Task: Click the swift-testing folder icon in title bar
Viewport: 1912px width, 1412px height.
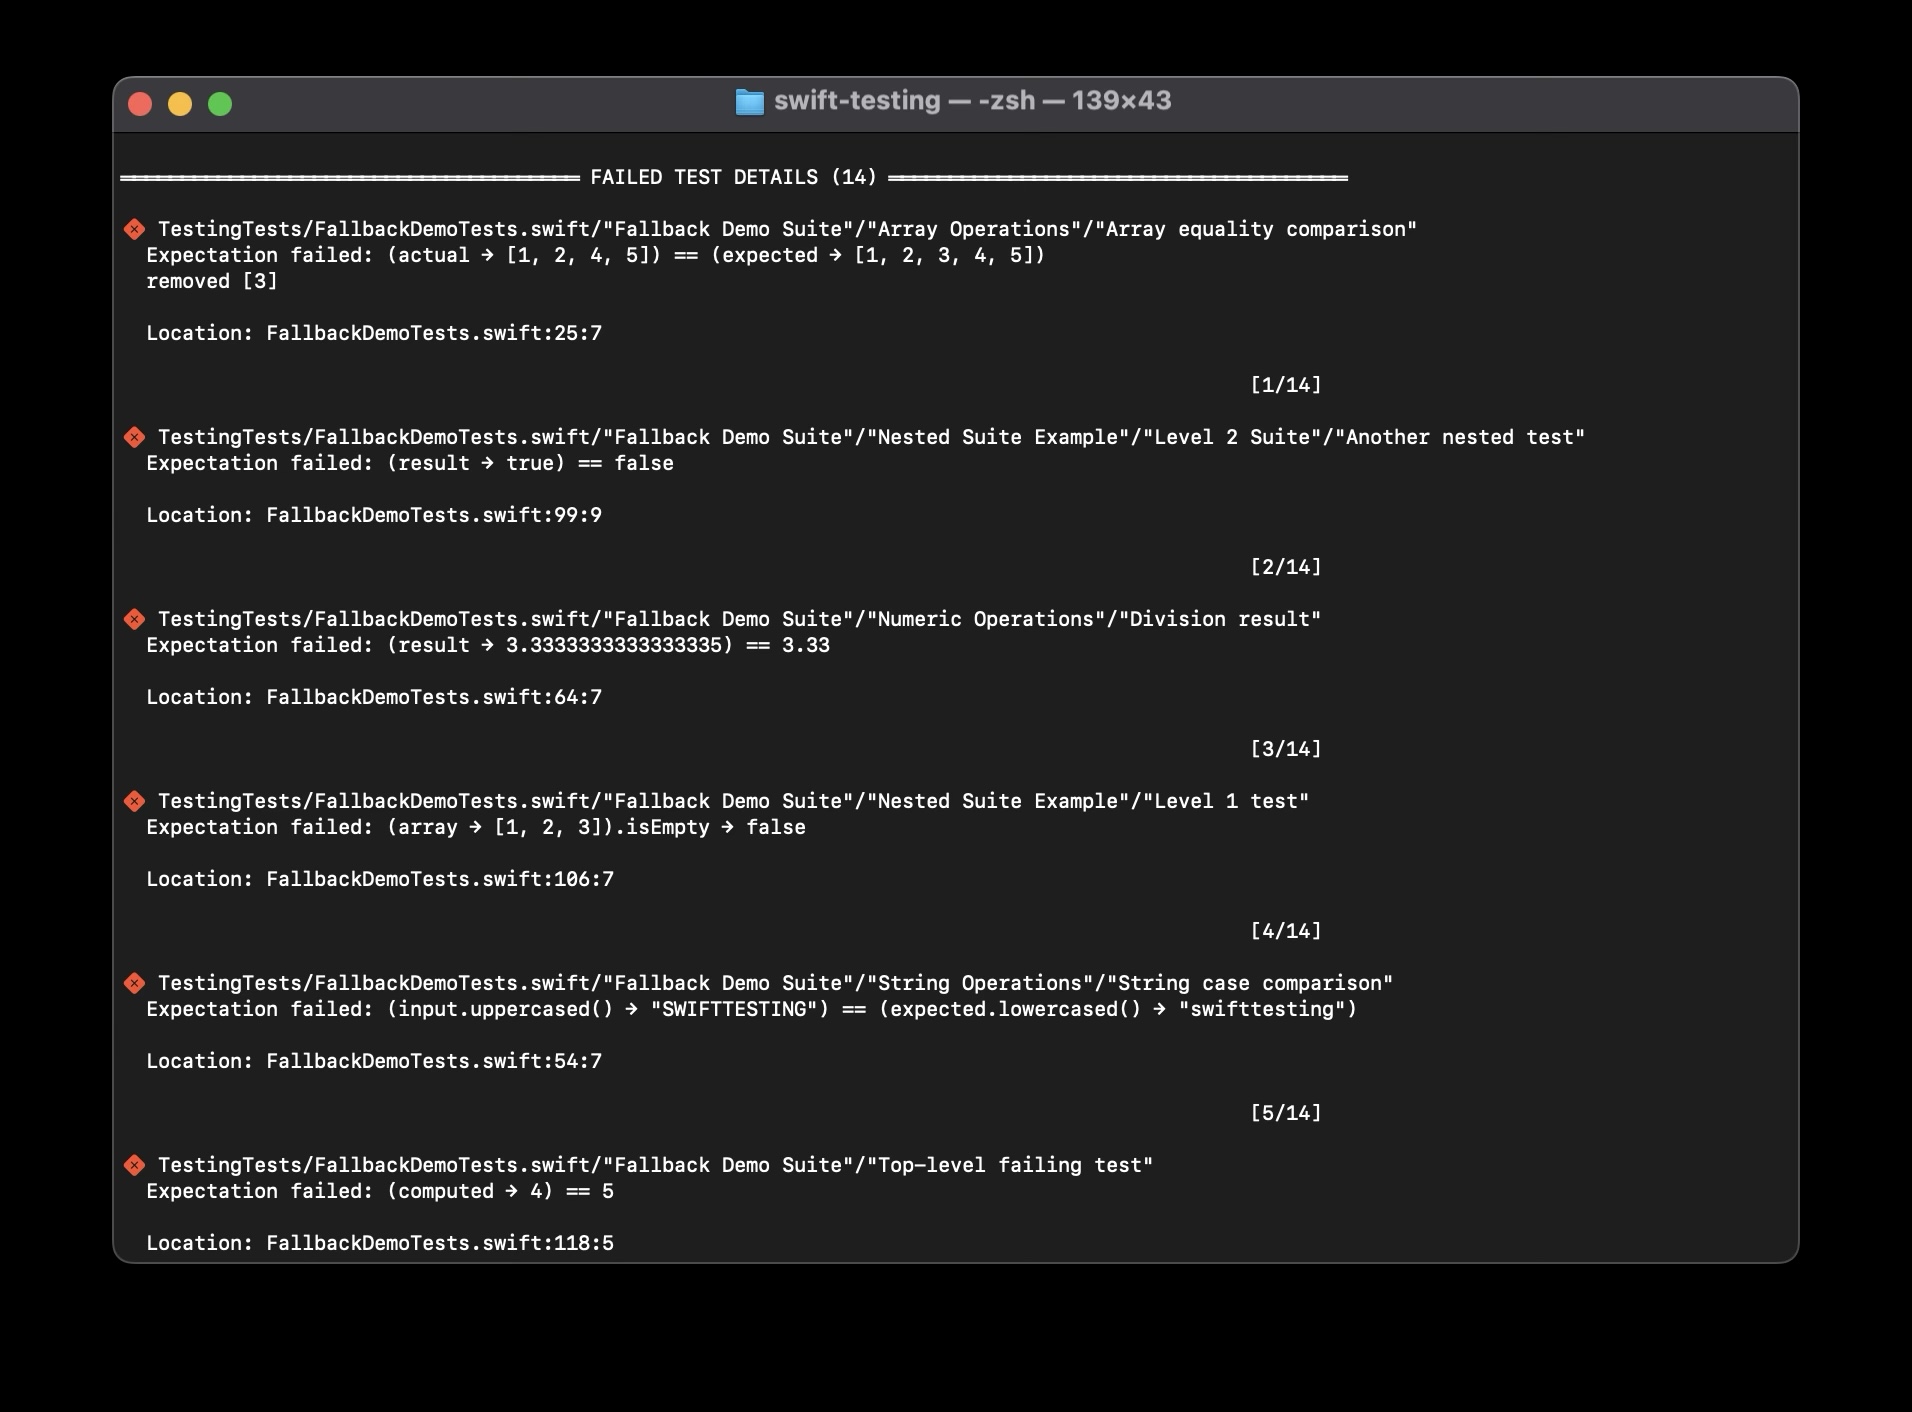Action: pyautogui.click(x=749, y=102)
